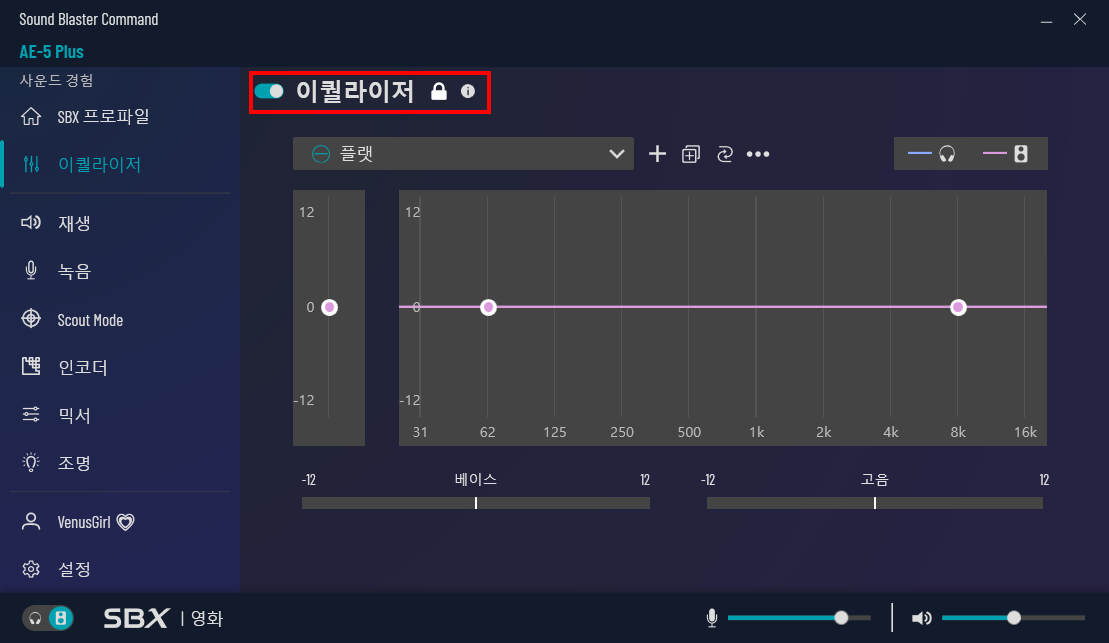Open the three-dot more options menu
The width and height of the screenshot is (1109, 643).
point(757,153)
